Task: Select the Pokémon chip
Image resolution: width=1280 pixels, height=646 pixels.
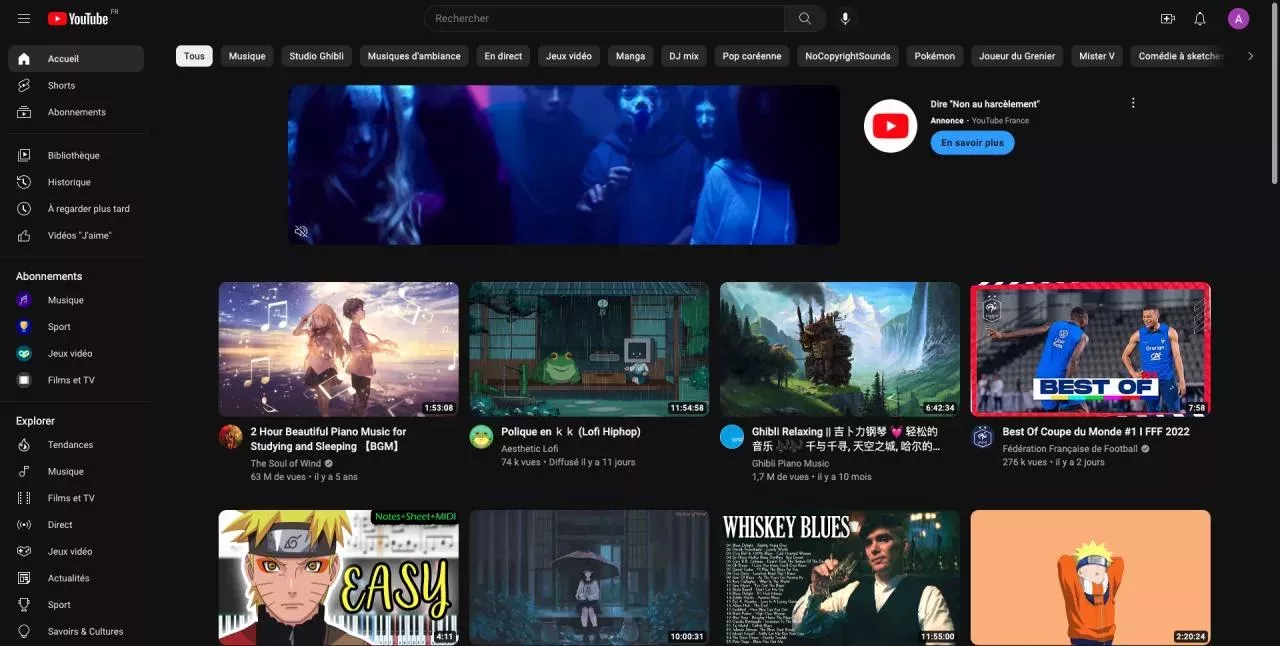Action: click(935, 56)
